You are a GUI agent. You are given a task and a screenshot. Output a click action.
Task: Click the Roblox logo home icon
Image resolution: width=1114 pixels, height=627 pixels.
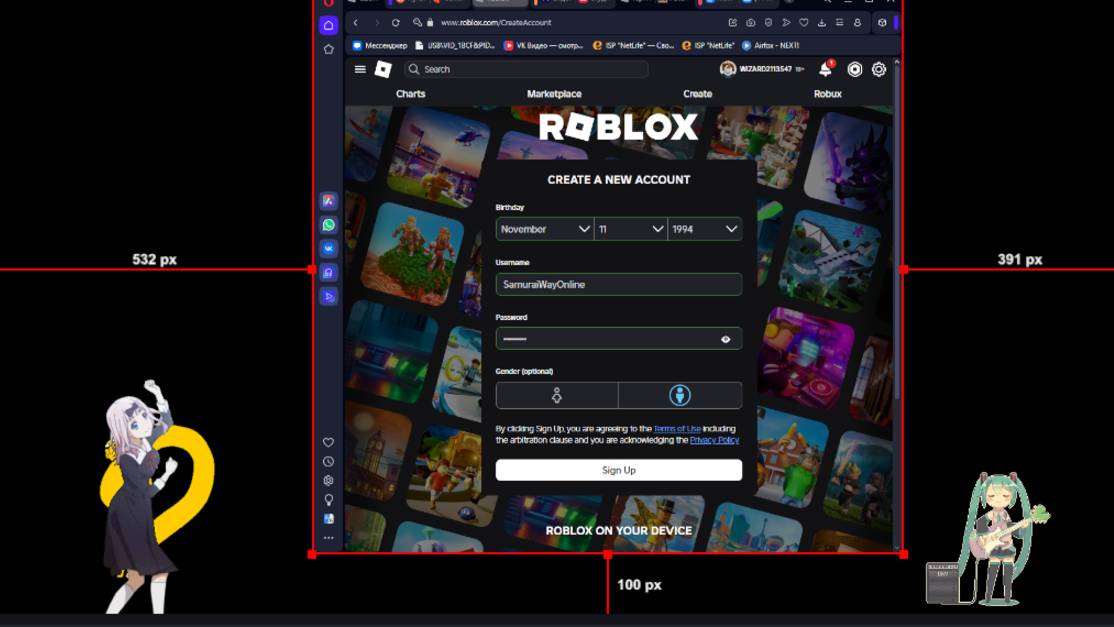point(383,69)
